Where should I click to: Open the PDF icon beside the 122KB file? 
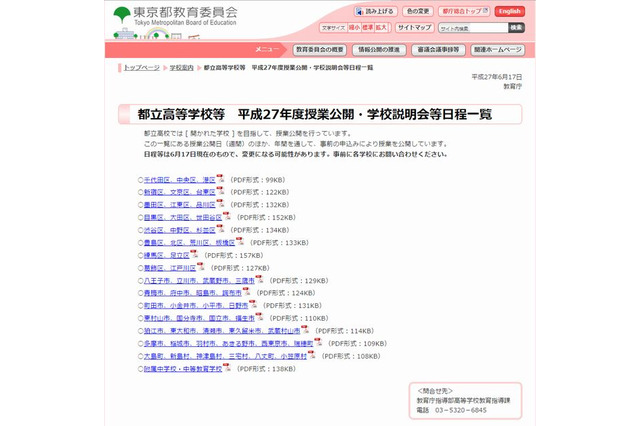[220, 191]
